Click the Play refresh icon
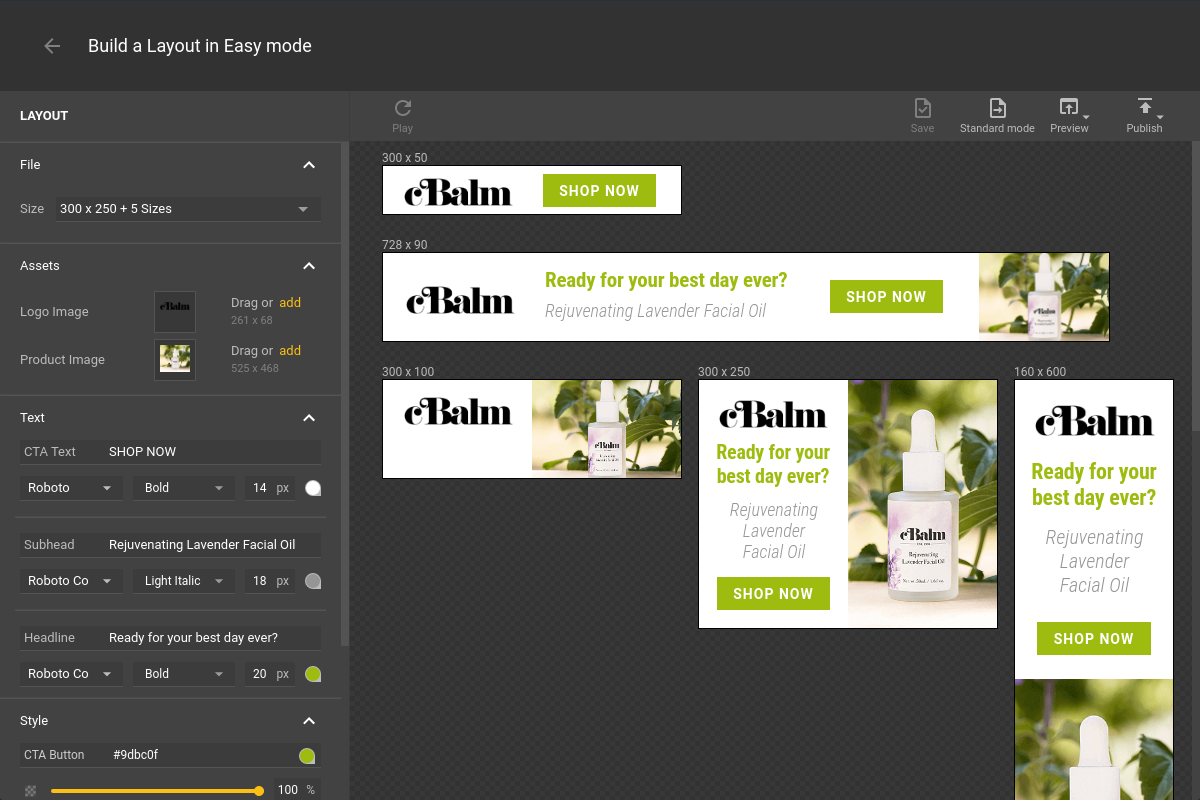The height and width of the screenshot is (800, 1200). [x=403, y=108]
